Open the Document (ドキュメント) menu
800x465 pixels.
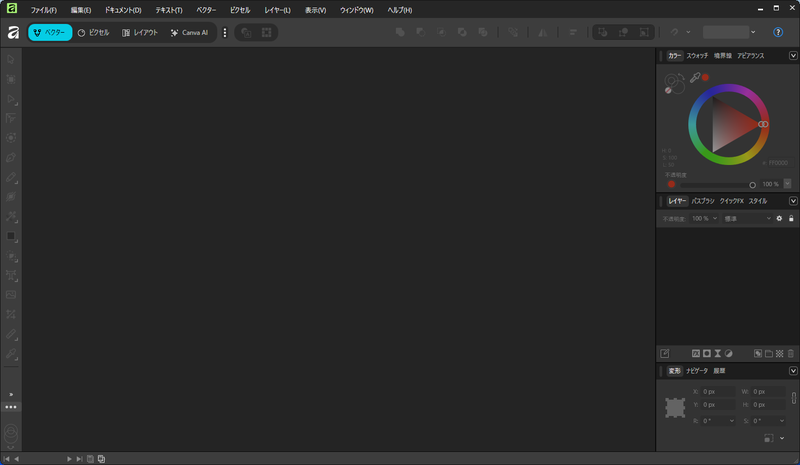click(122, 10)
